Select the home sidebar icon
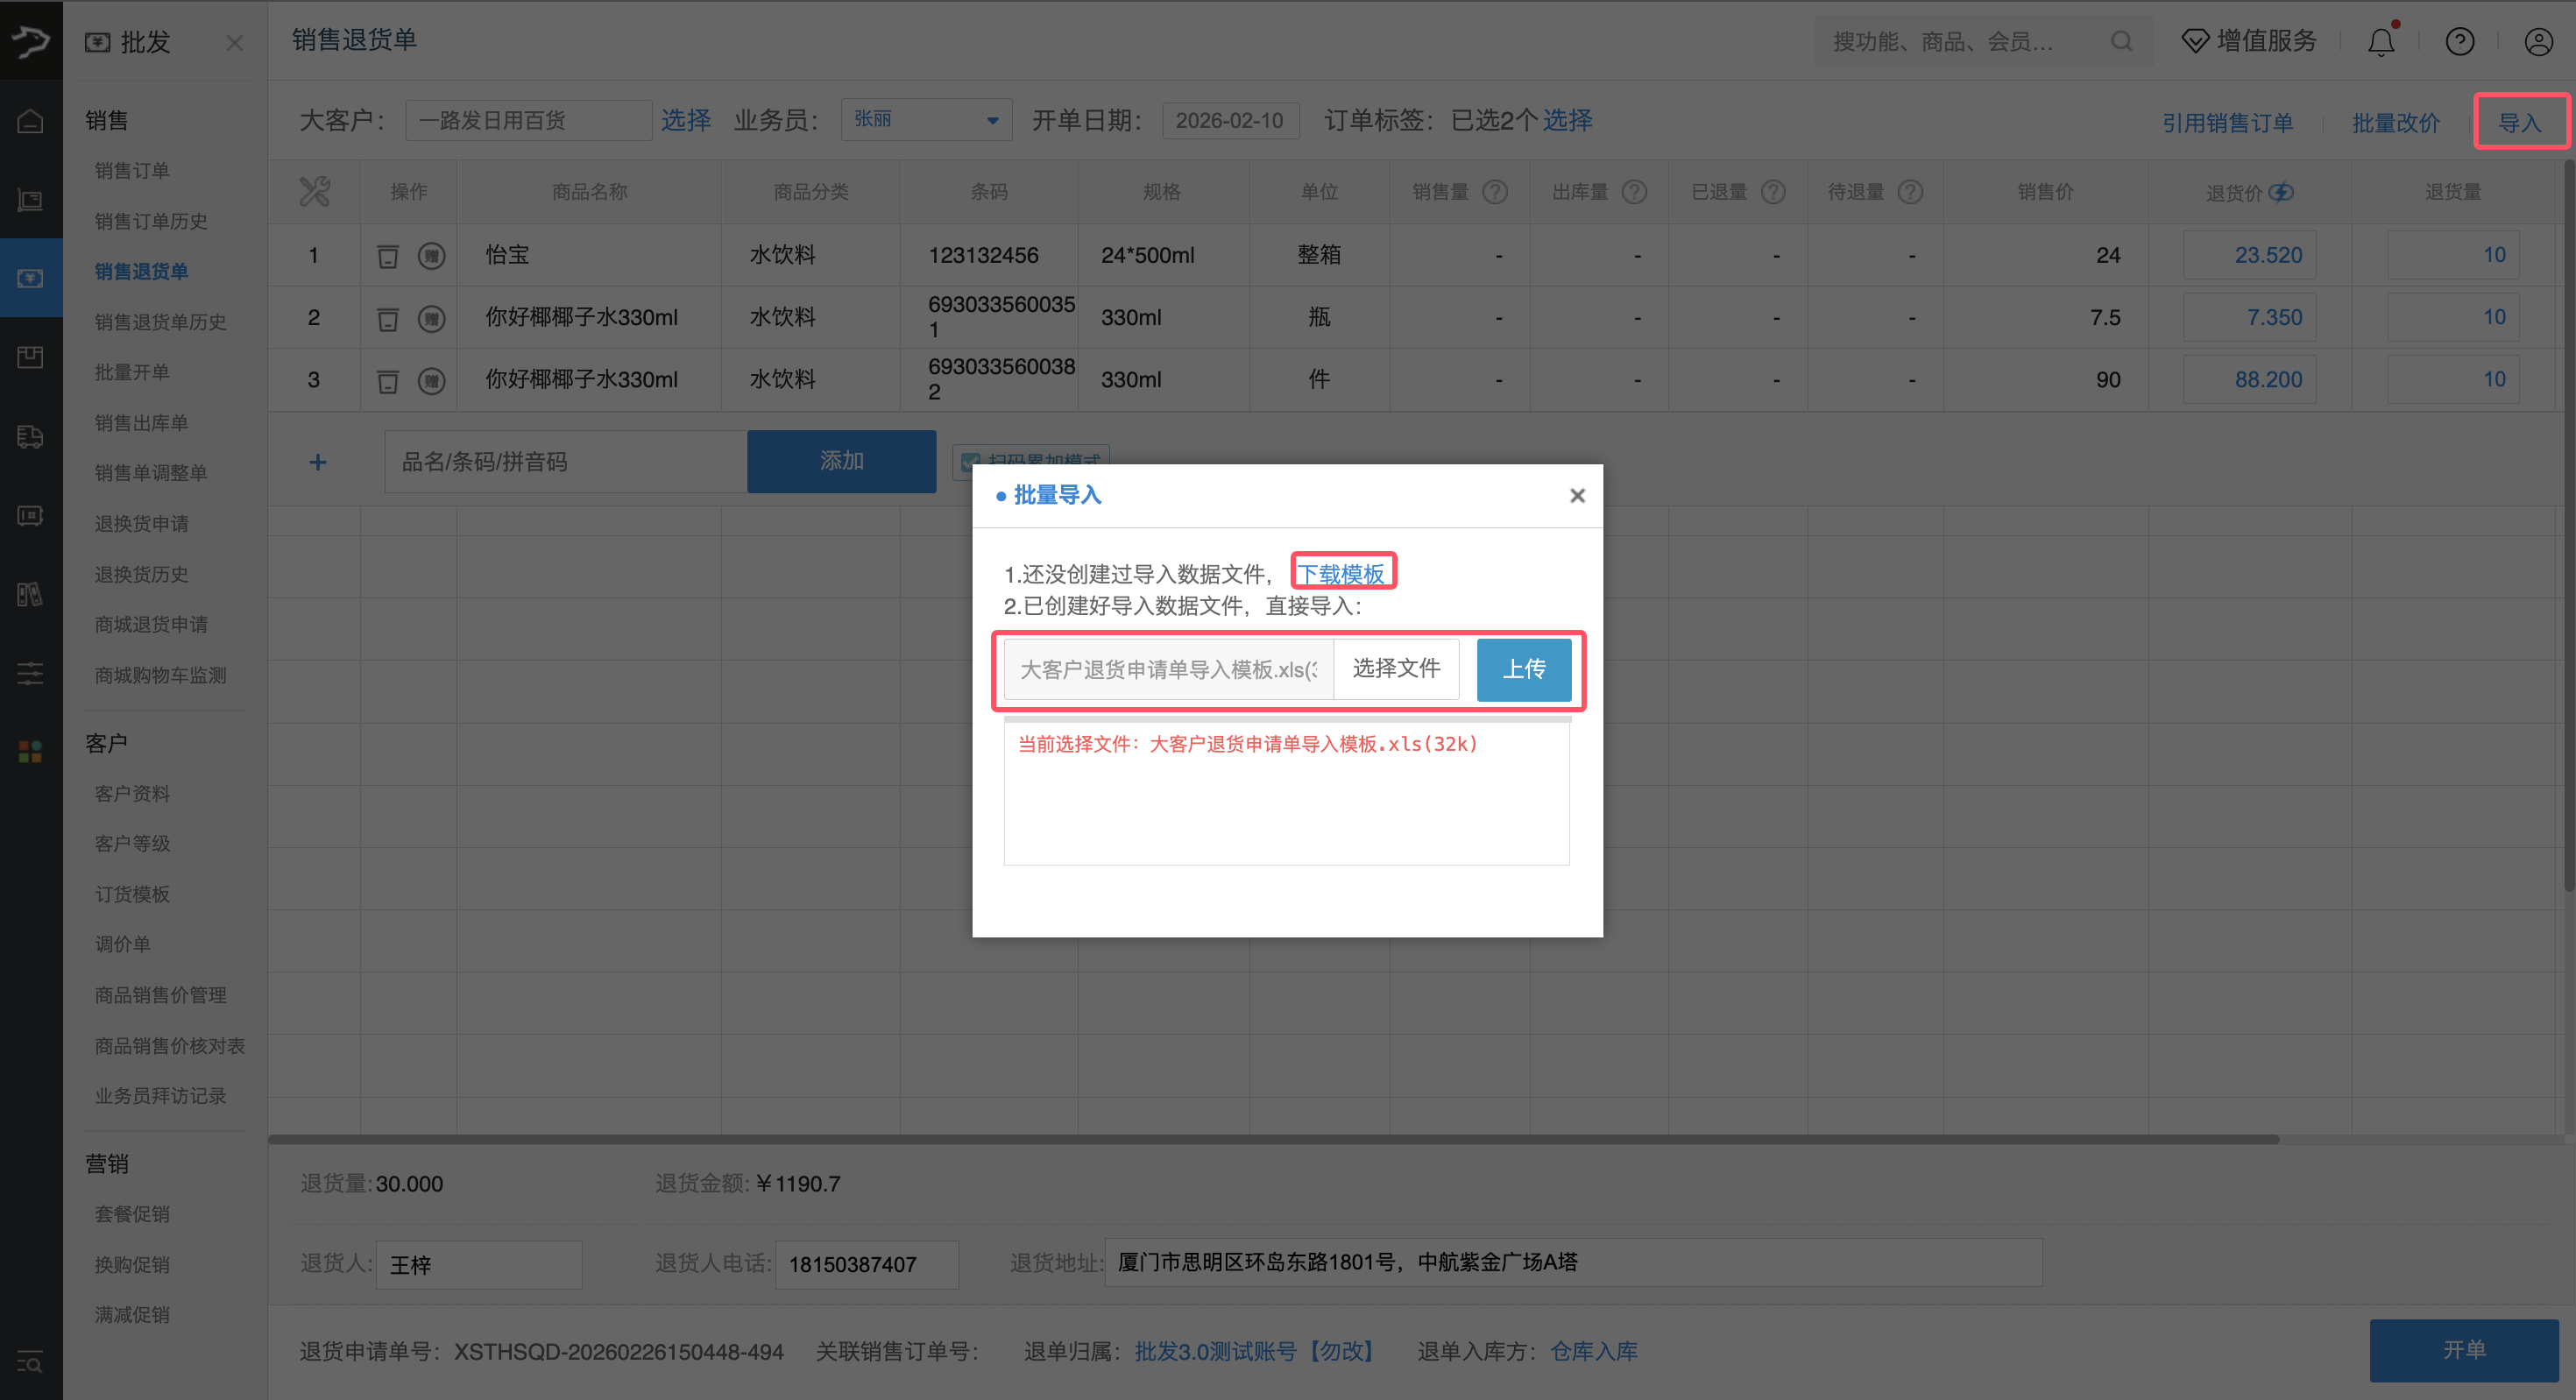The height and width of the screenshot is (1400, 2576). coord(29,119)
